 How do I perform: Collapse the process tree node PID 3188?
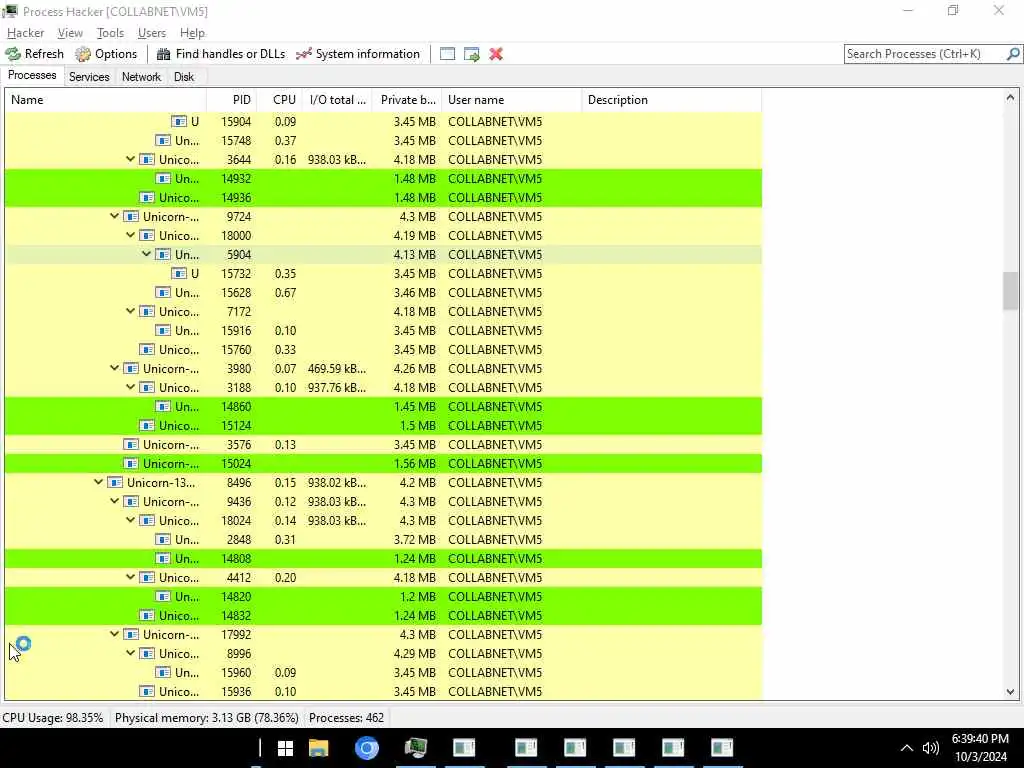click(x=131, y=387)
